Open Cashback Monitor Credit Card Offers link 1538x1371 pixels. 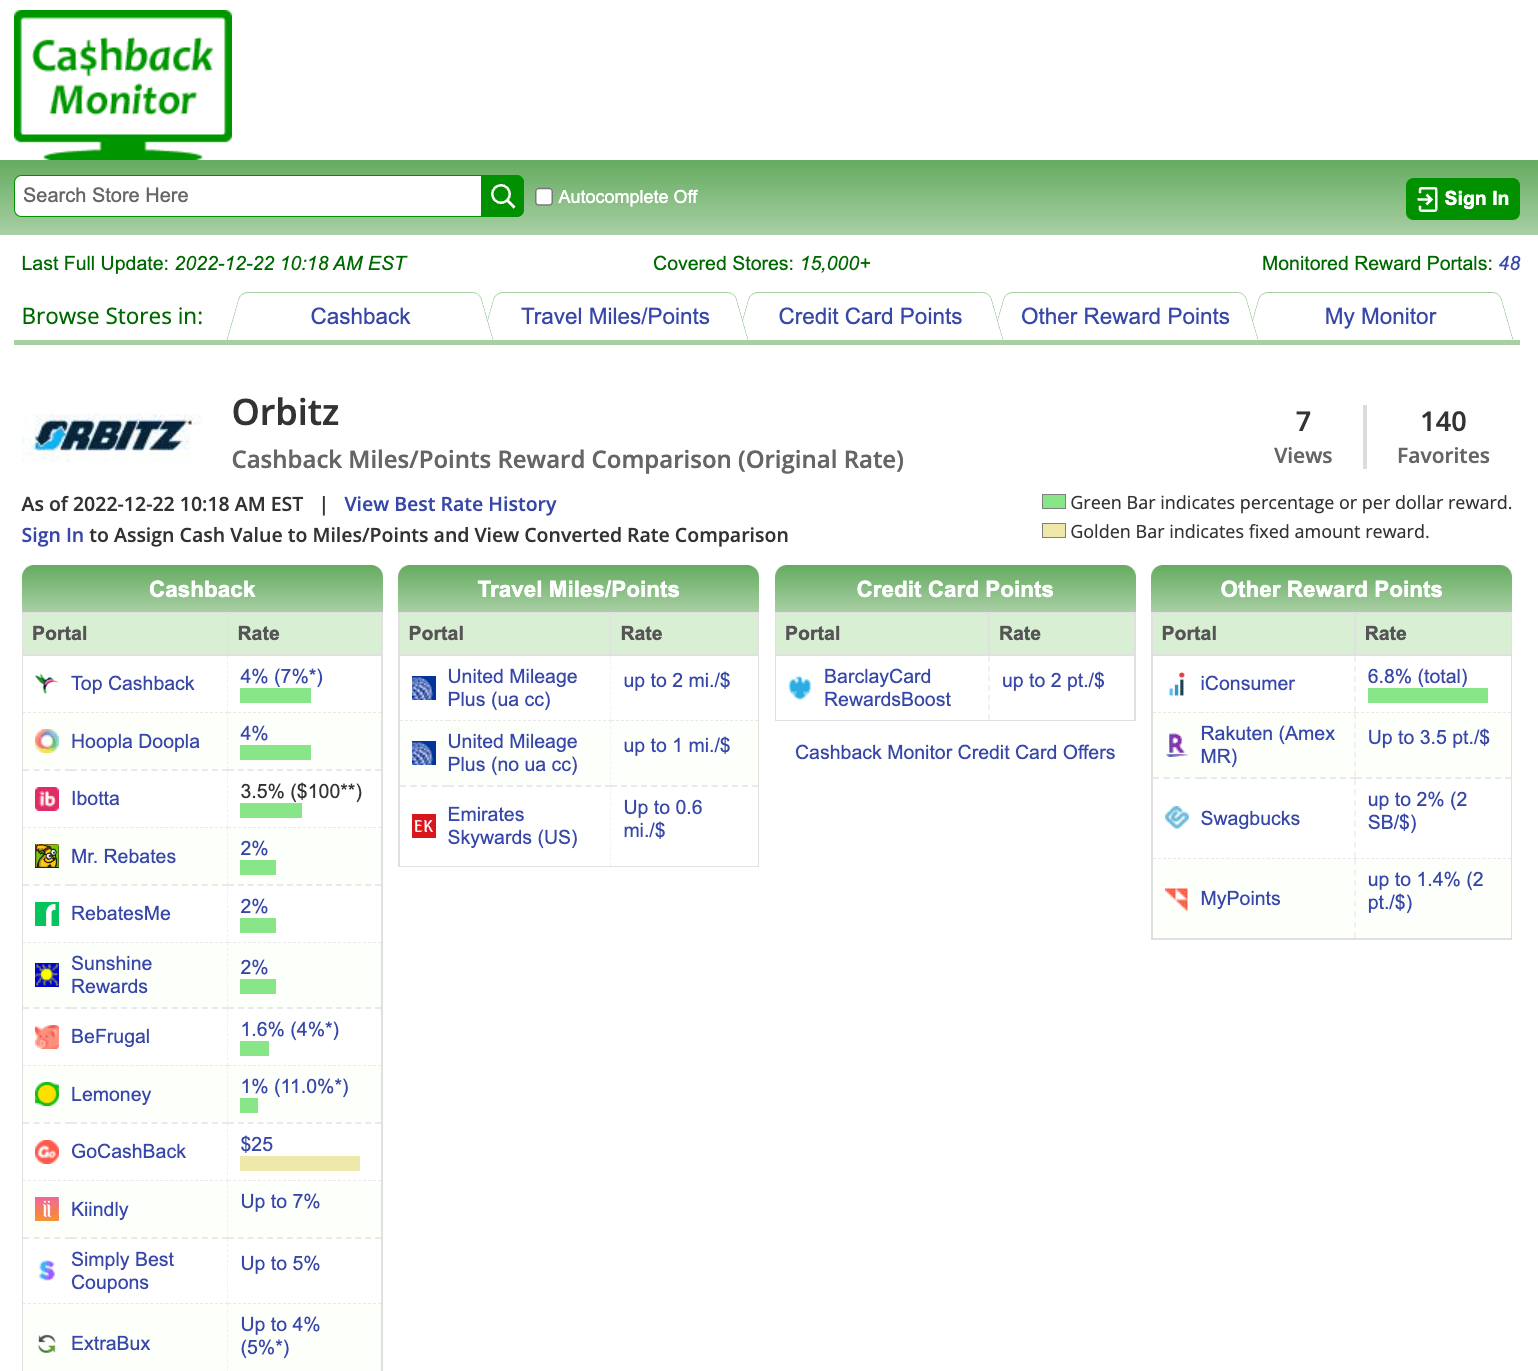pos(954,752)
